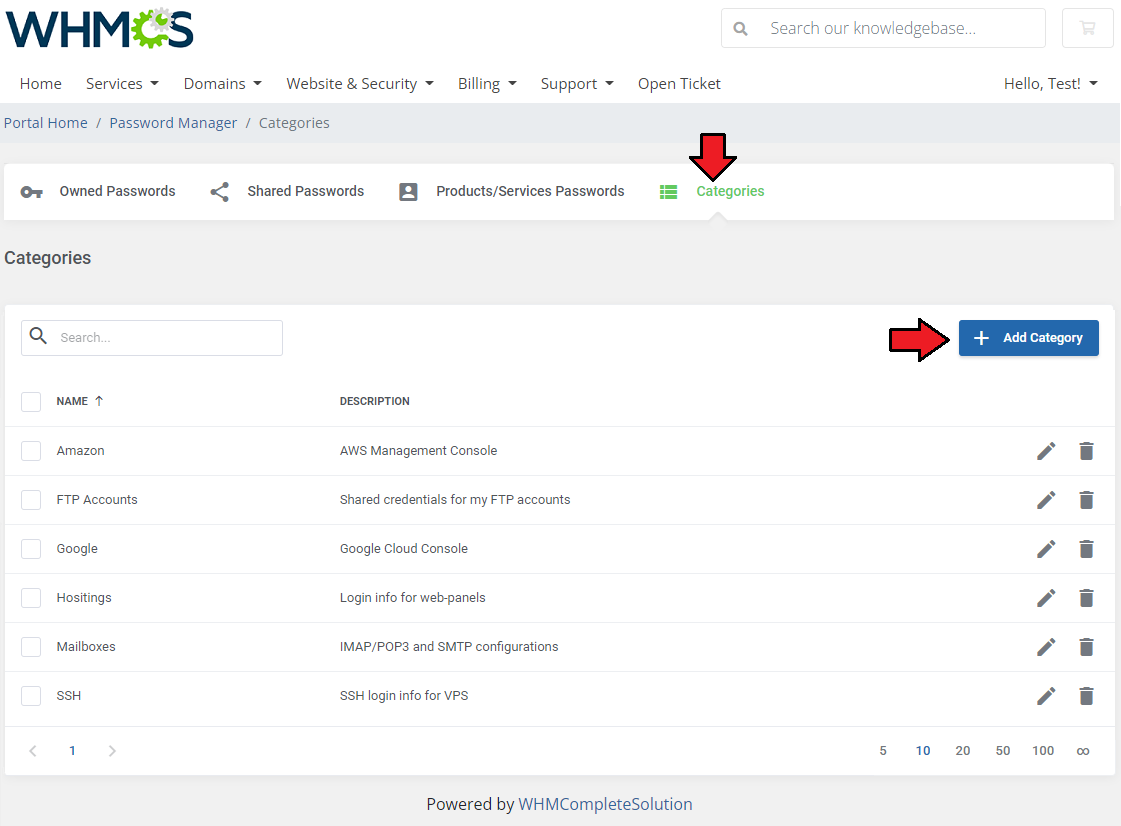The width and height of the screenshot is (1121, 826).
Task: Open the Hello, Test! account dropdown
Action: pyautogui.click(x=1050, y=84)
